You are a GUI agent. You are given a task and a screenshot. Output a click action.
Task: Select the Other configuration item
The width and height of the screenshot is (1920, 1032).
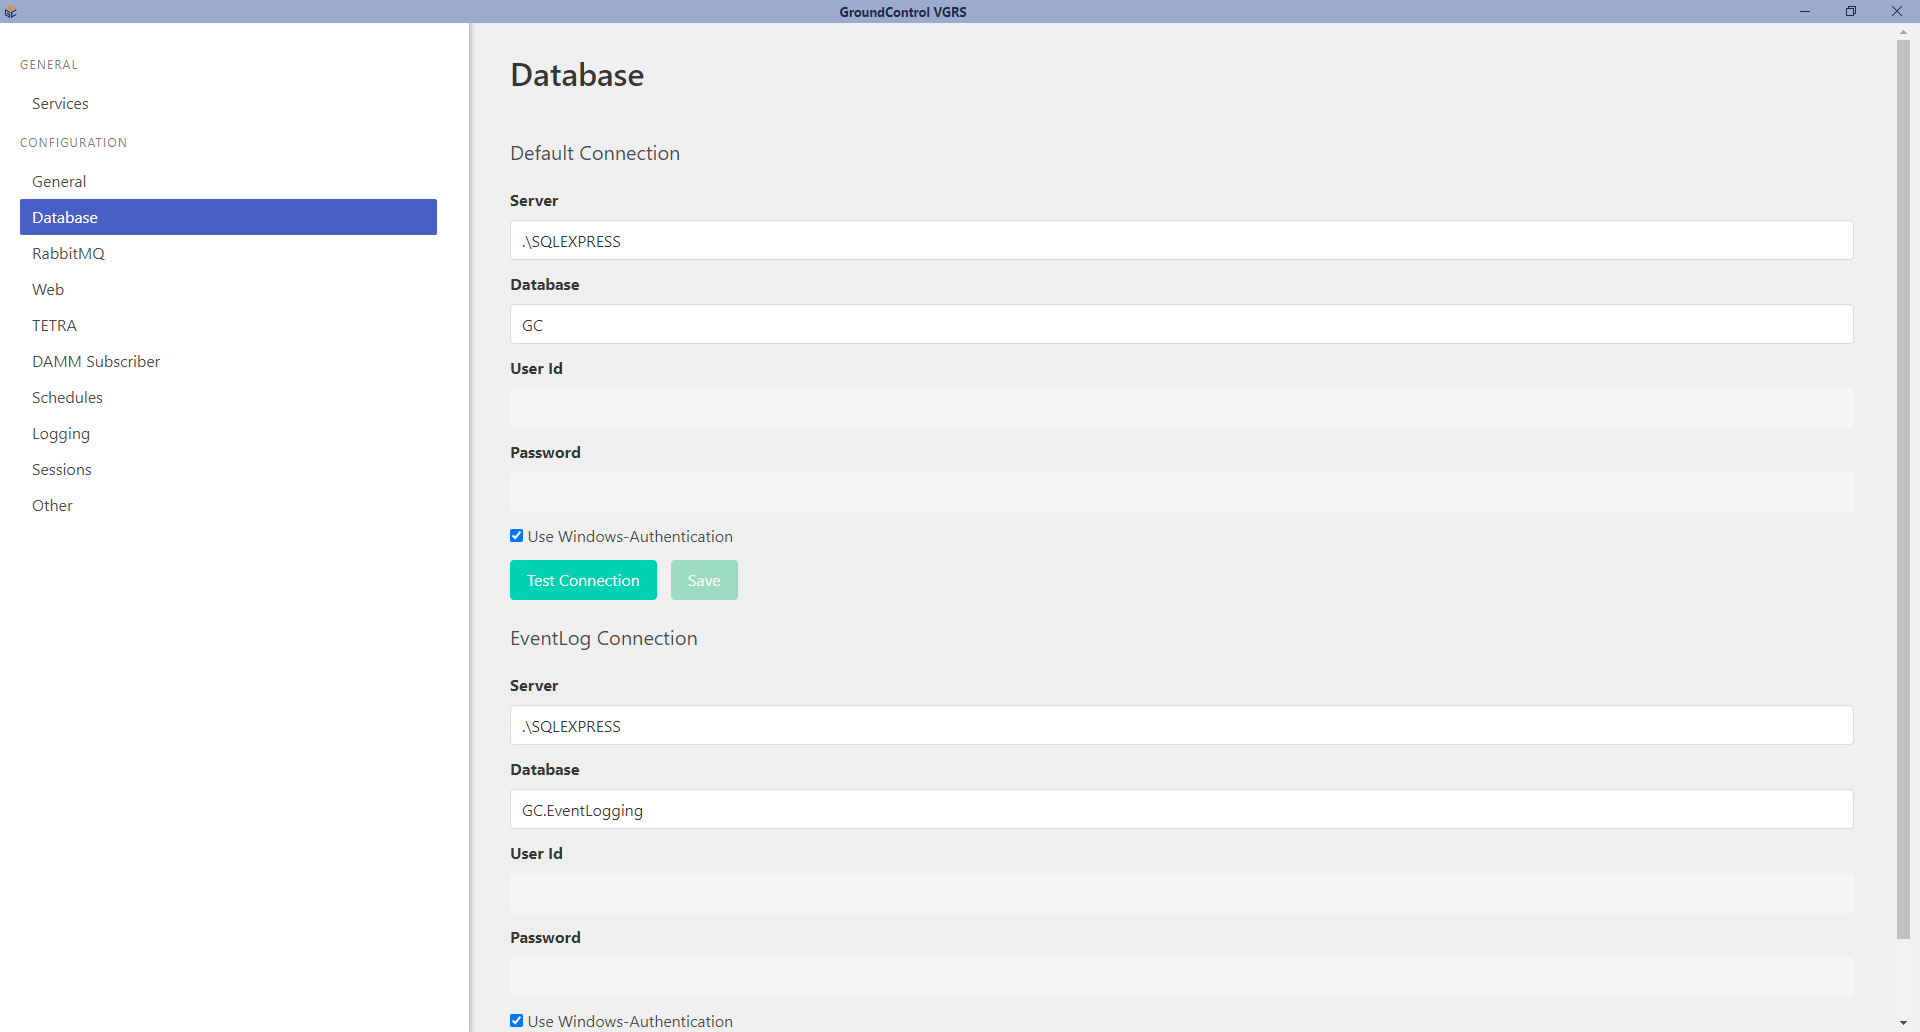tap(52, 506)
